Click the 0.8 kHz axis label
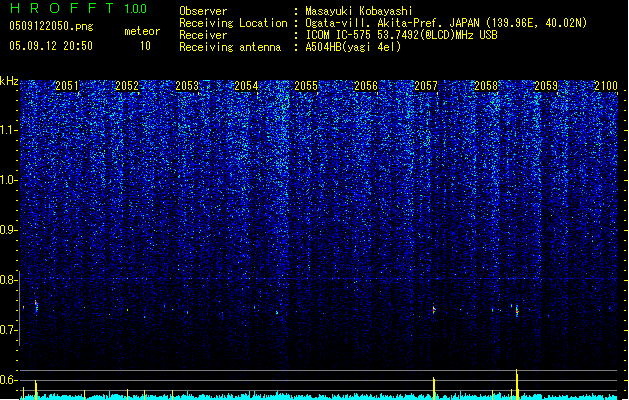This screenshot has width=629, height=400. (x=8, y=280)
